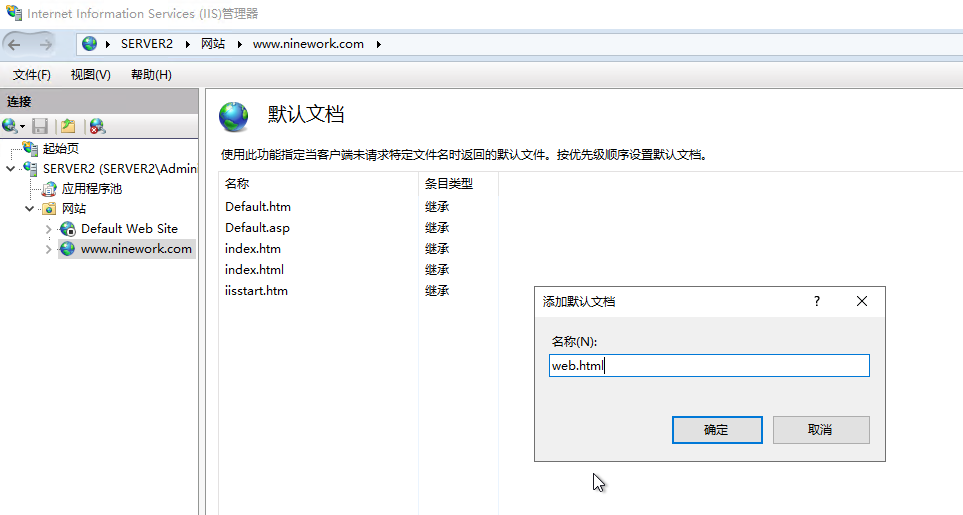Click the save connections floppy disk icon
Image resolution: width=963 pixels, height=515 pixels.
[40, 126]
